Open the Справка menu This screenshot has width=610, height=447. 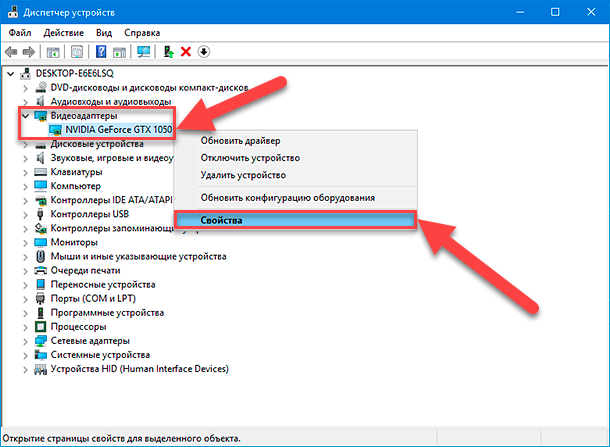(x=142, y=33)
